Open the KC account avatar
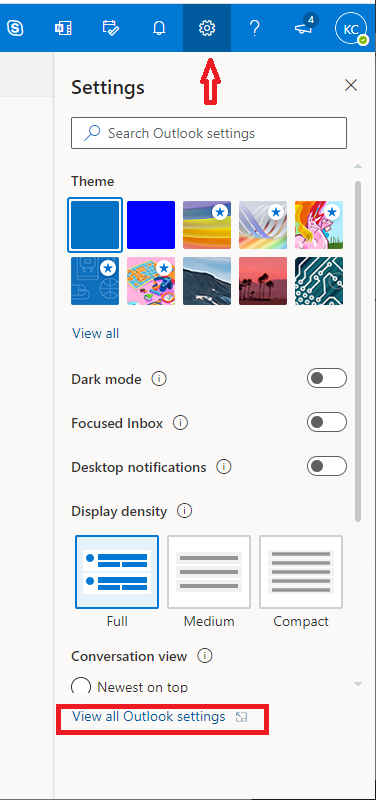The height and width of the screenshot is (812, 384). pyautogui.click(x=351, y=28)
